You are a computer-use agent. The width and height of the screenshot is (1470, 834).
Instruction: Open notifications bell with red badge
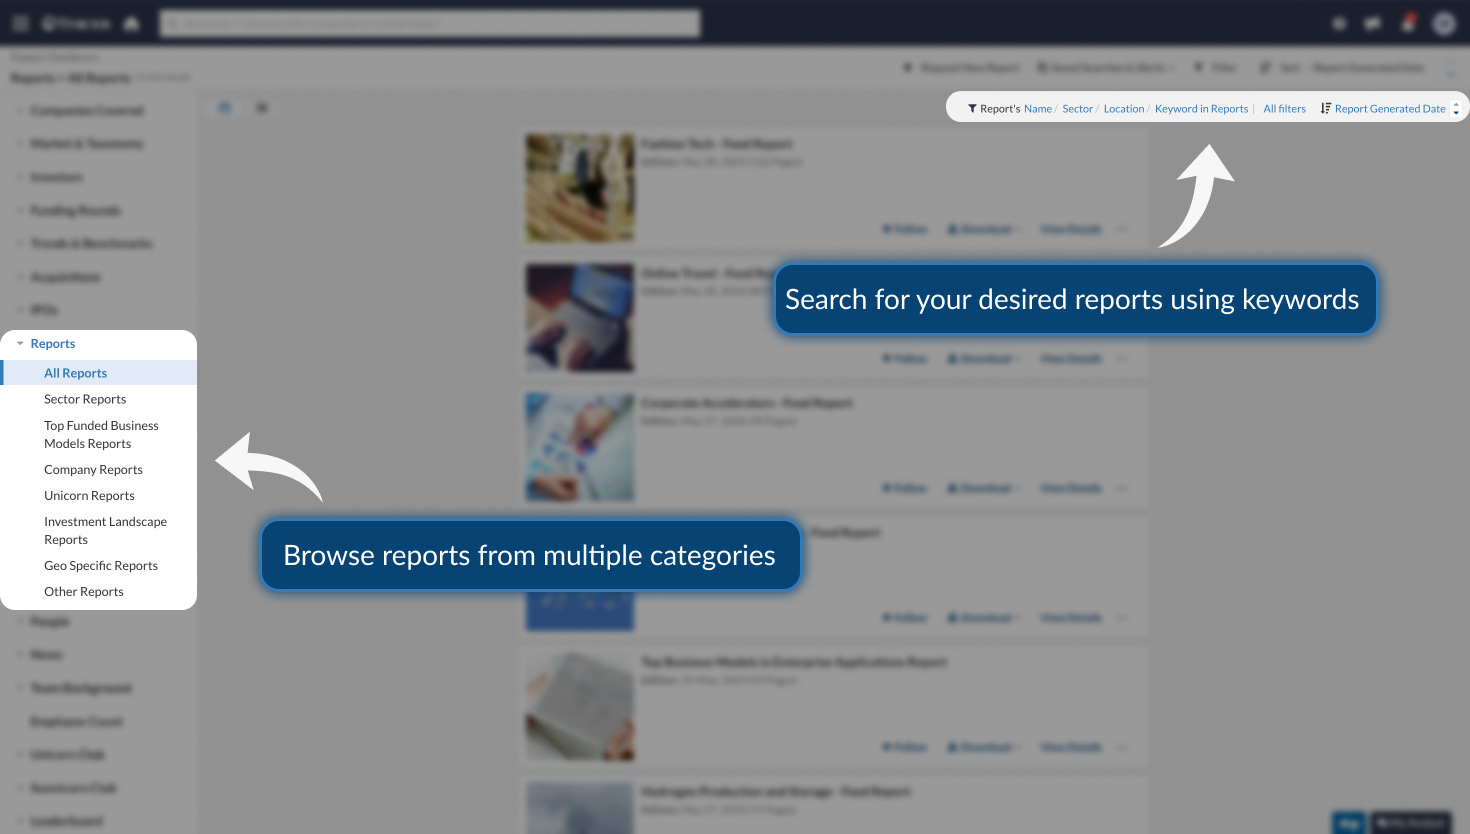point(1408,23)
